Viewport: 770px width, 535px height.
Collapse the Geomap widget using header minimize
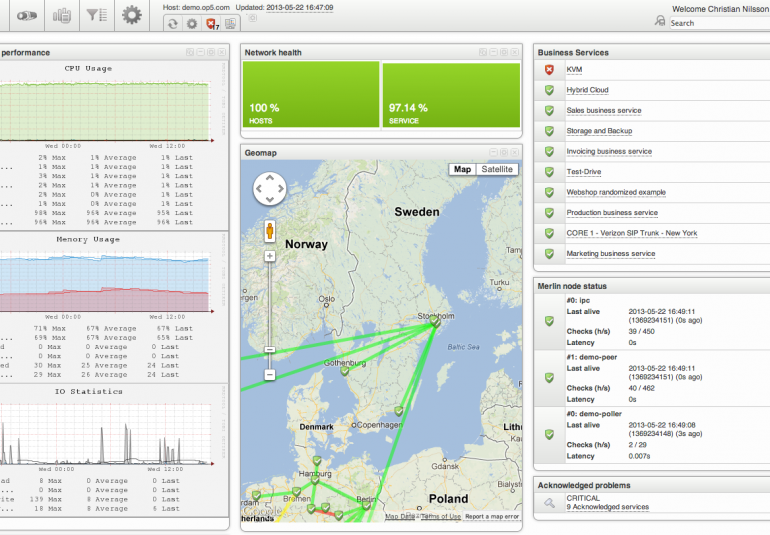coord(493,153)
